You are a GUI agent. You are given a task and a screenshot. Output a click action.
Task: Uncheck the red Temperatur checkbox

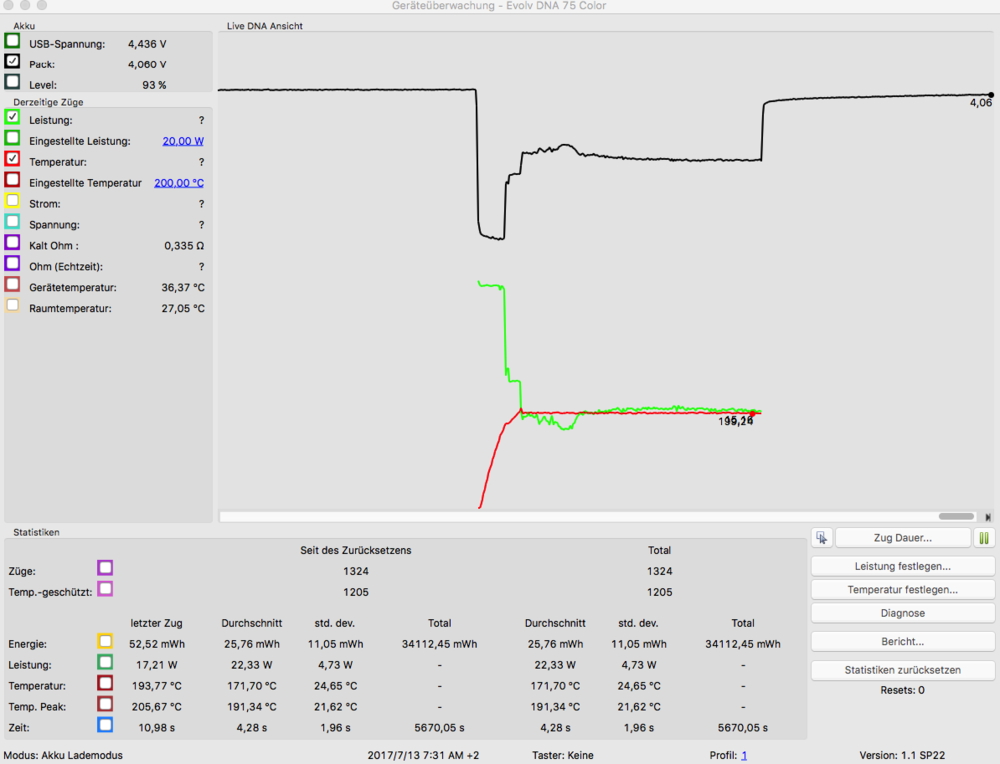coord(12,159)
